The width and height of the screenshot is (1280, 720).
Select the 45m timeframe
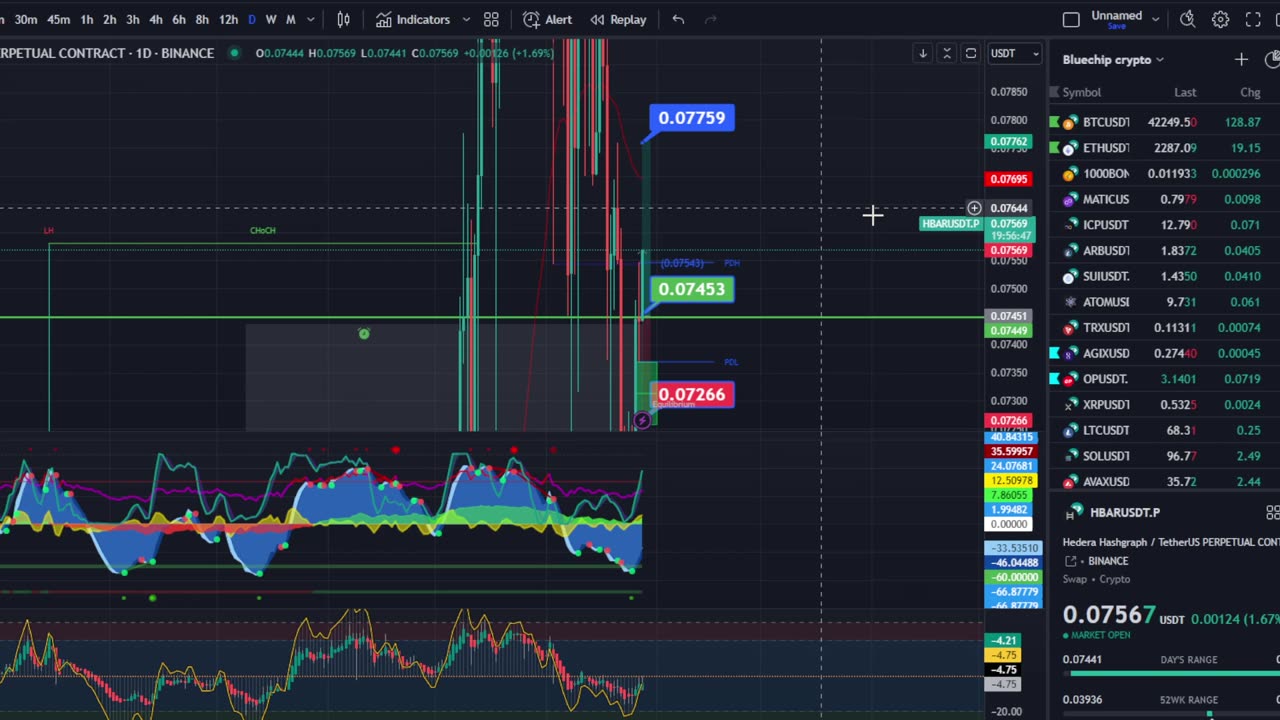[59, 19]
